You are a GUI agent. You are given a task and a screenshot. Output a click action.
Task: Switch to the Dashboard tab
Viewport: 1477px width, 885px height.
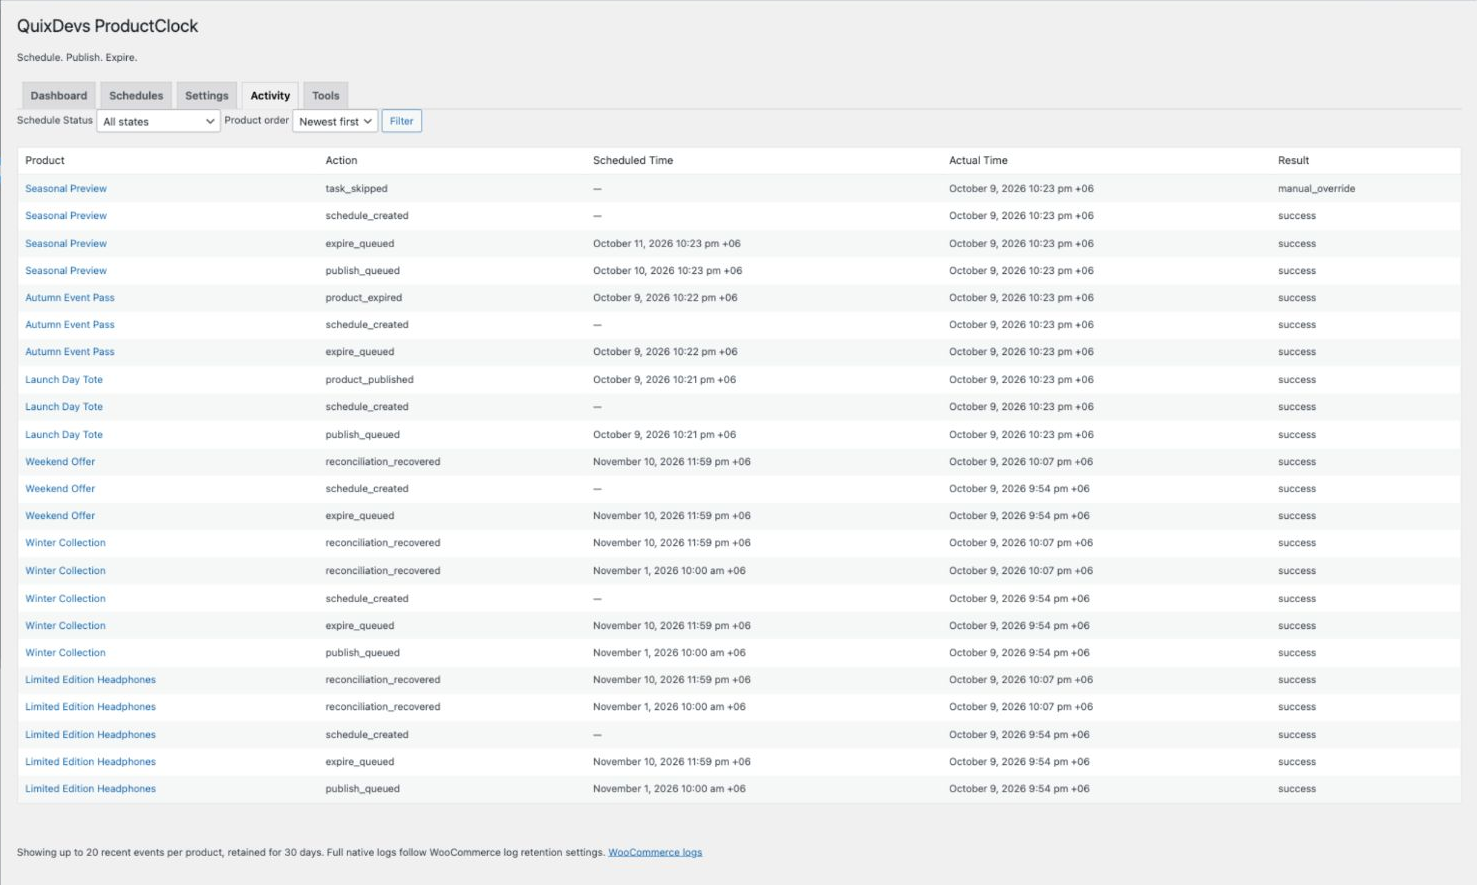pyautogui.click(x=59, y=96)
